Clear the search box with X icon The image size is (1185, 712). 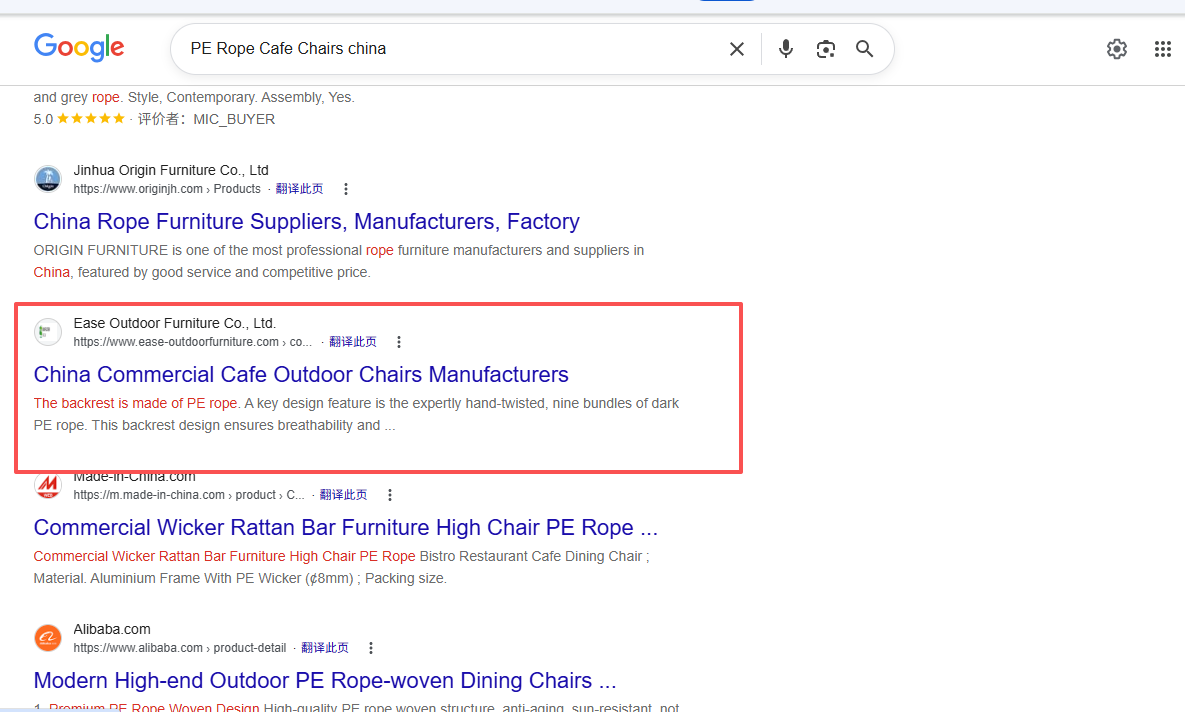(737, 49)
